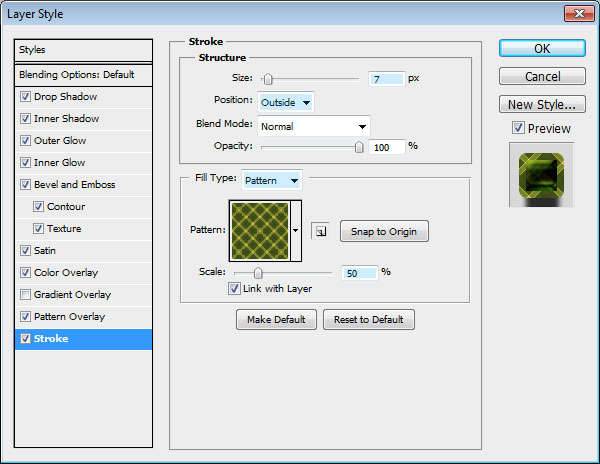Expand the Blend Mode dropdown
This screenshot has height=464, width=600.
(x=314, y=126)
